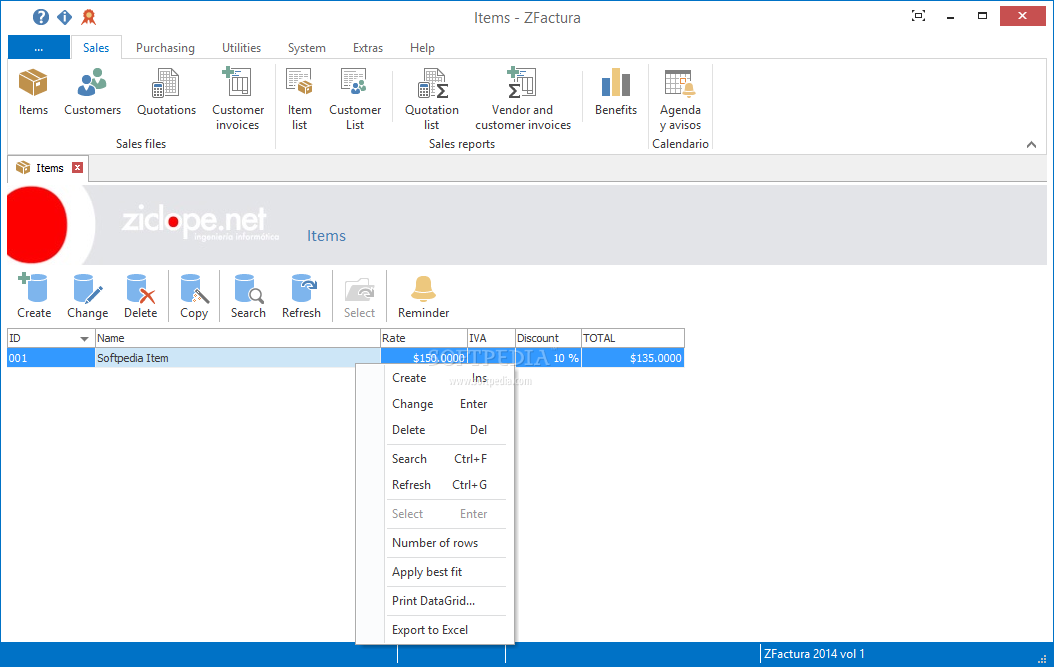Click the Name column header
This screenshot has height=667, width=1054.
237,338
